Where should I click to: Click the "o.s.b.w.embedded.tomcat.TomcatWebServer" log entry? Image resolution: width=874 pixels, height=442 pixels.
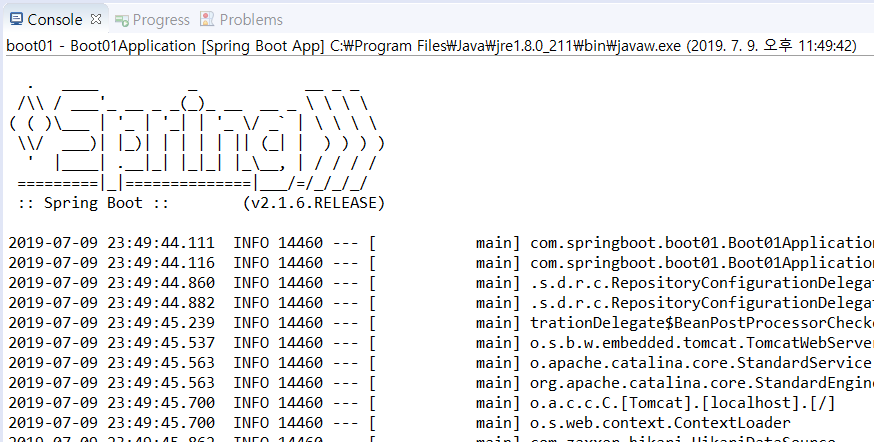coord(702,343)
